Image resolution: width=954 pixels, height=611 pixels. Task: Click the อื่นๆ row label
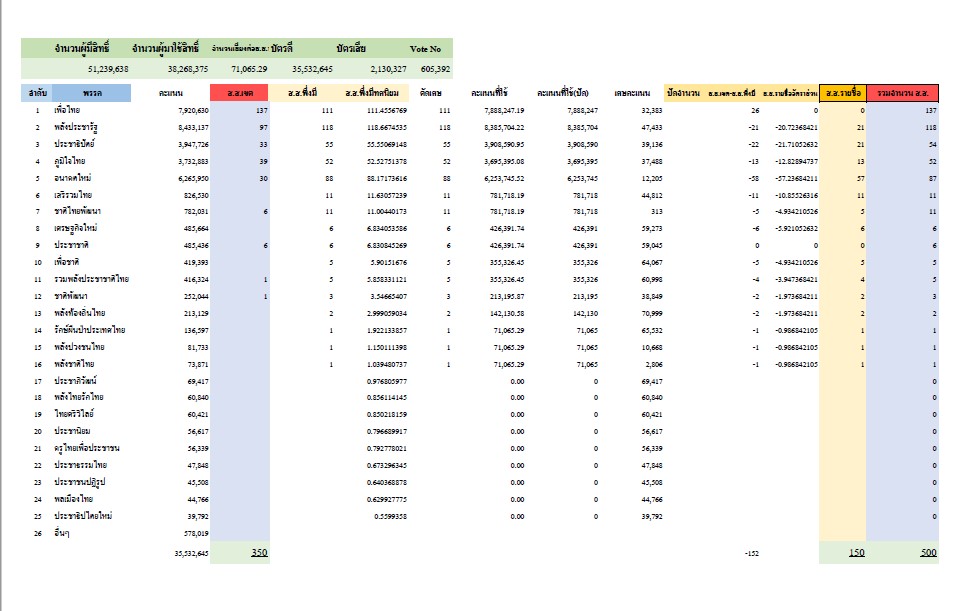[61, 533]
